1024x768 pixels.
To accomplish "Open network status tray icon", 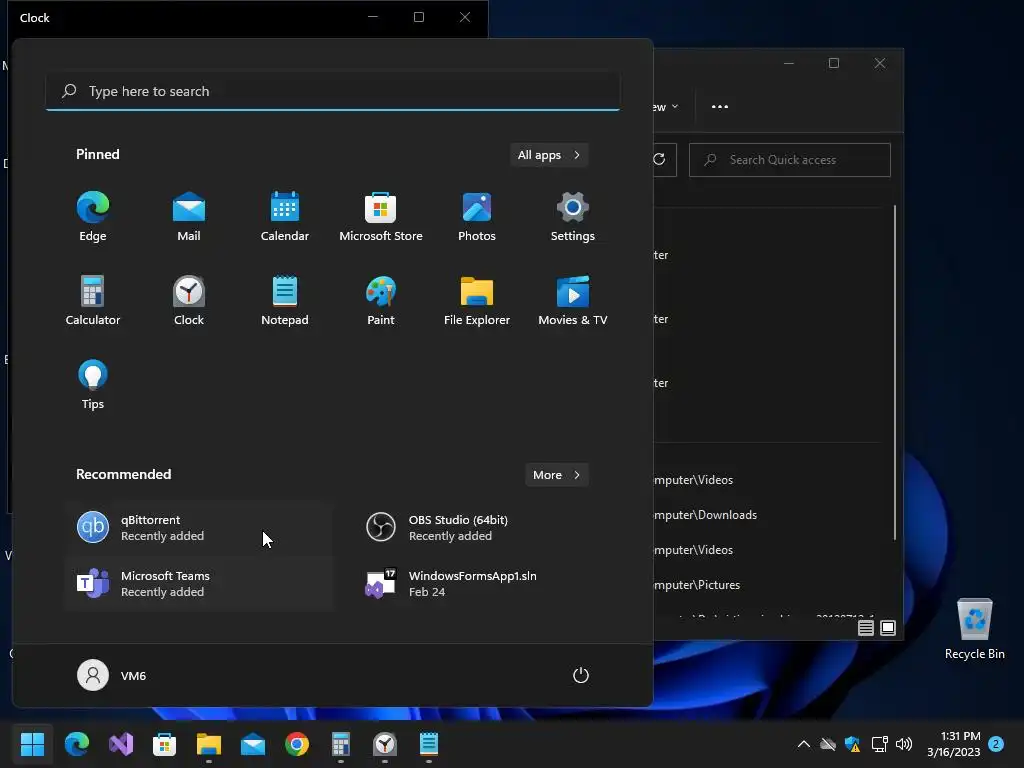I will pyautogui.click(x=879, y=744).
